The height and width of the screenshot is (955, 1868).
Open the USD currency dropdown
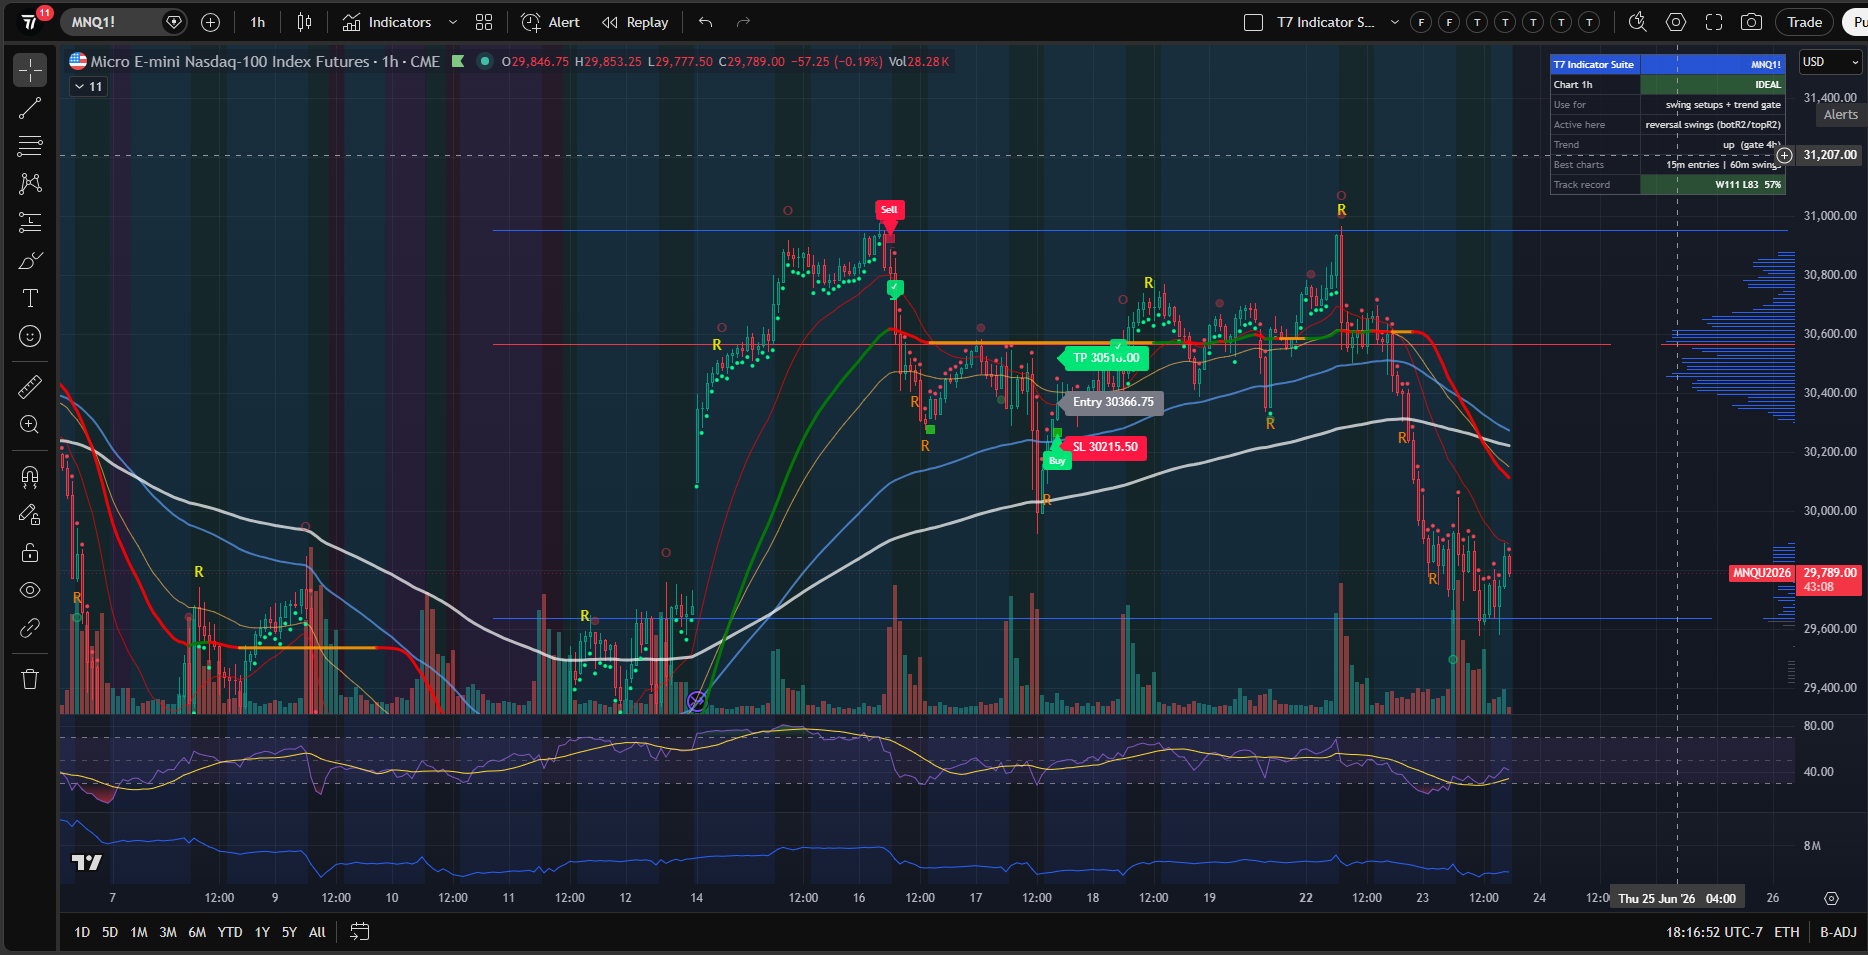pyautogui.click(x=1830, y=62)
